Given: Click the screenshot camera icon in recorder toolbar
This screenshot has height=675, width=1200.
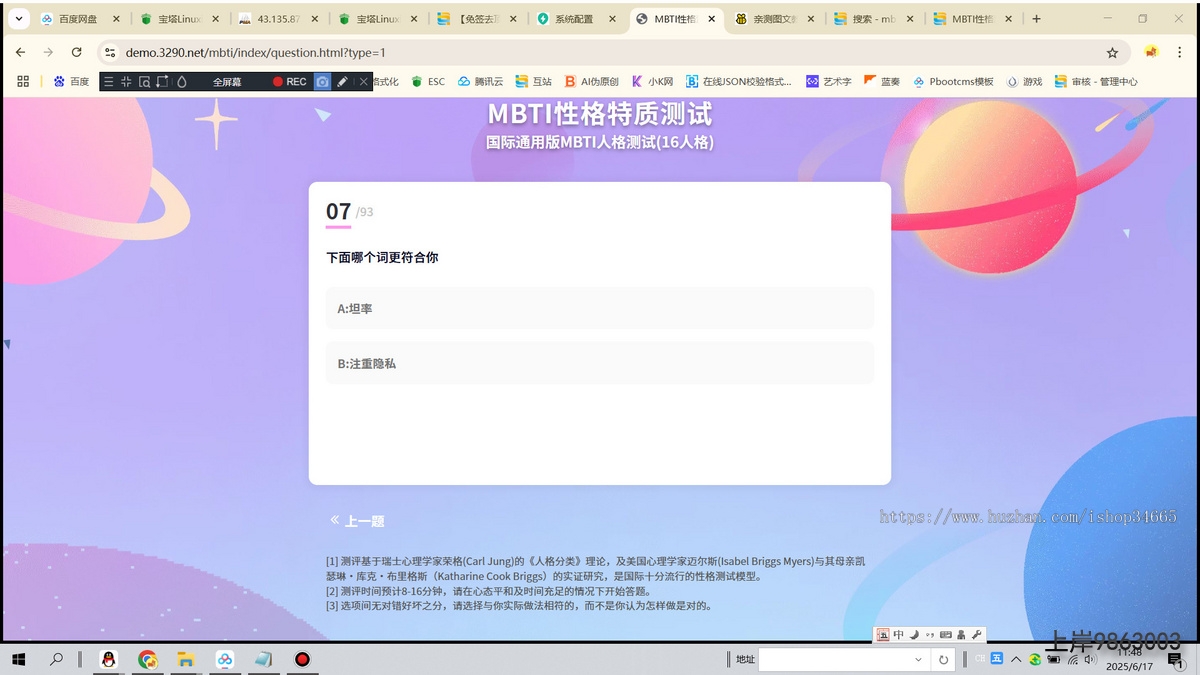Looking at the screenshot, I should [x=322, y=82].
